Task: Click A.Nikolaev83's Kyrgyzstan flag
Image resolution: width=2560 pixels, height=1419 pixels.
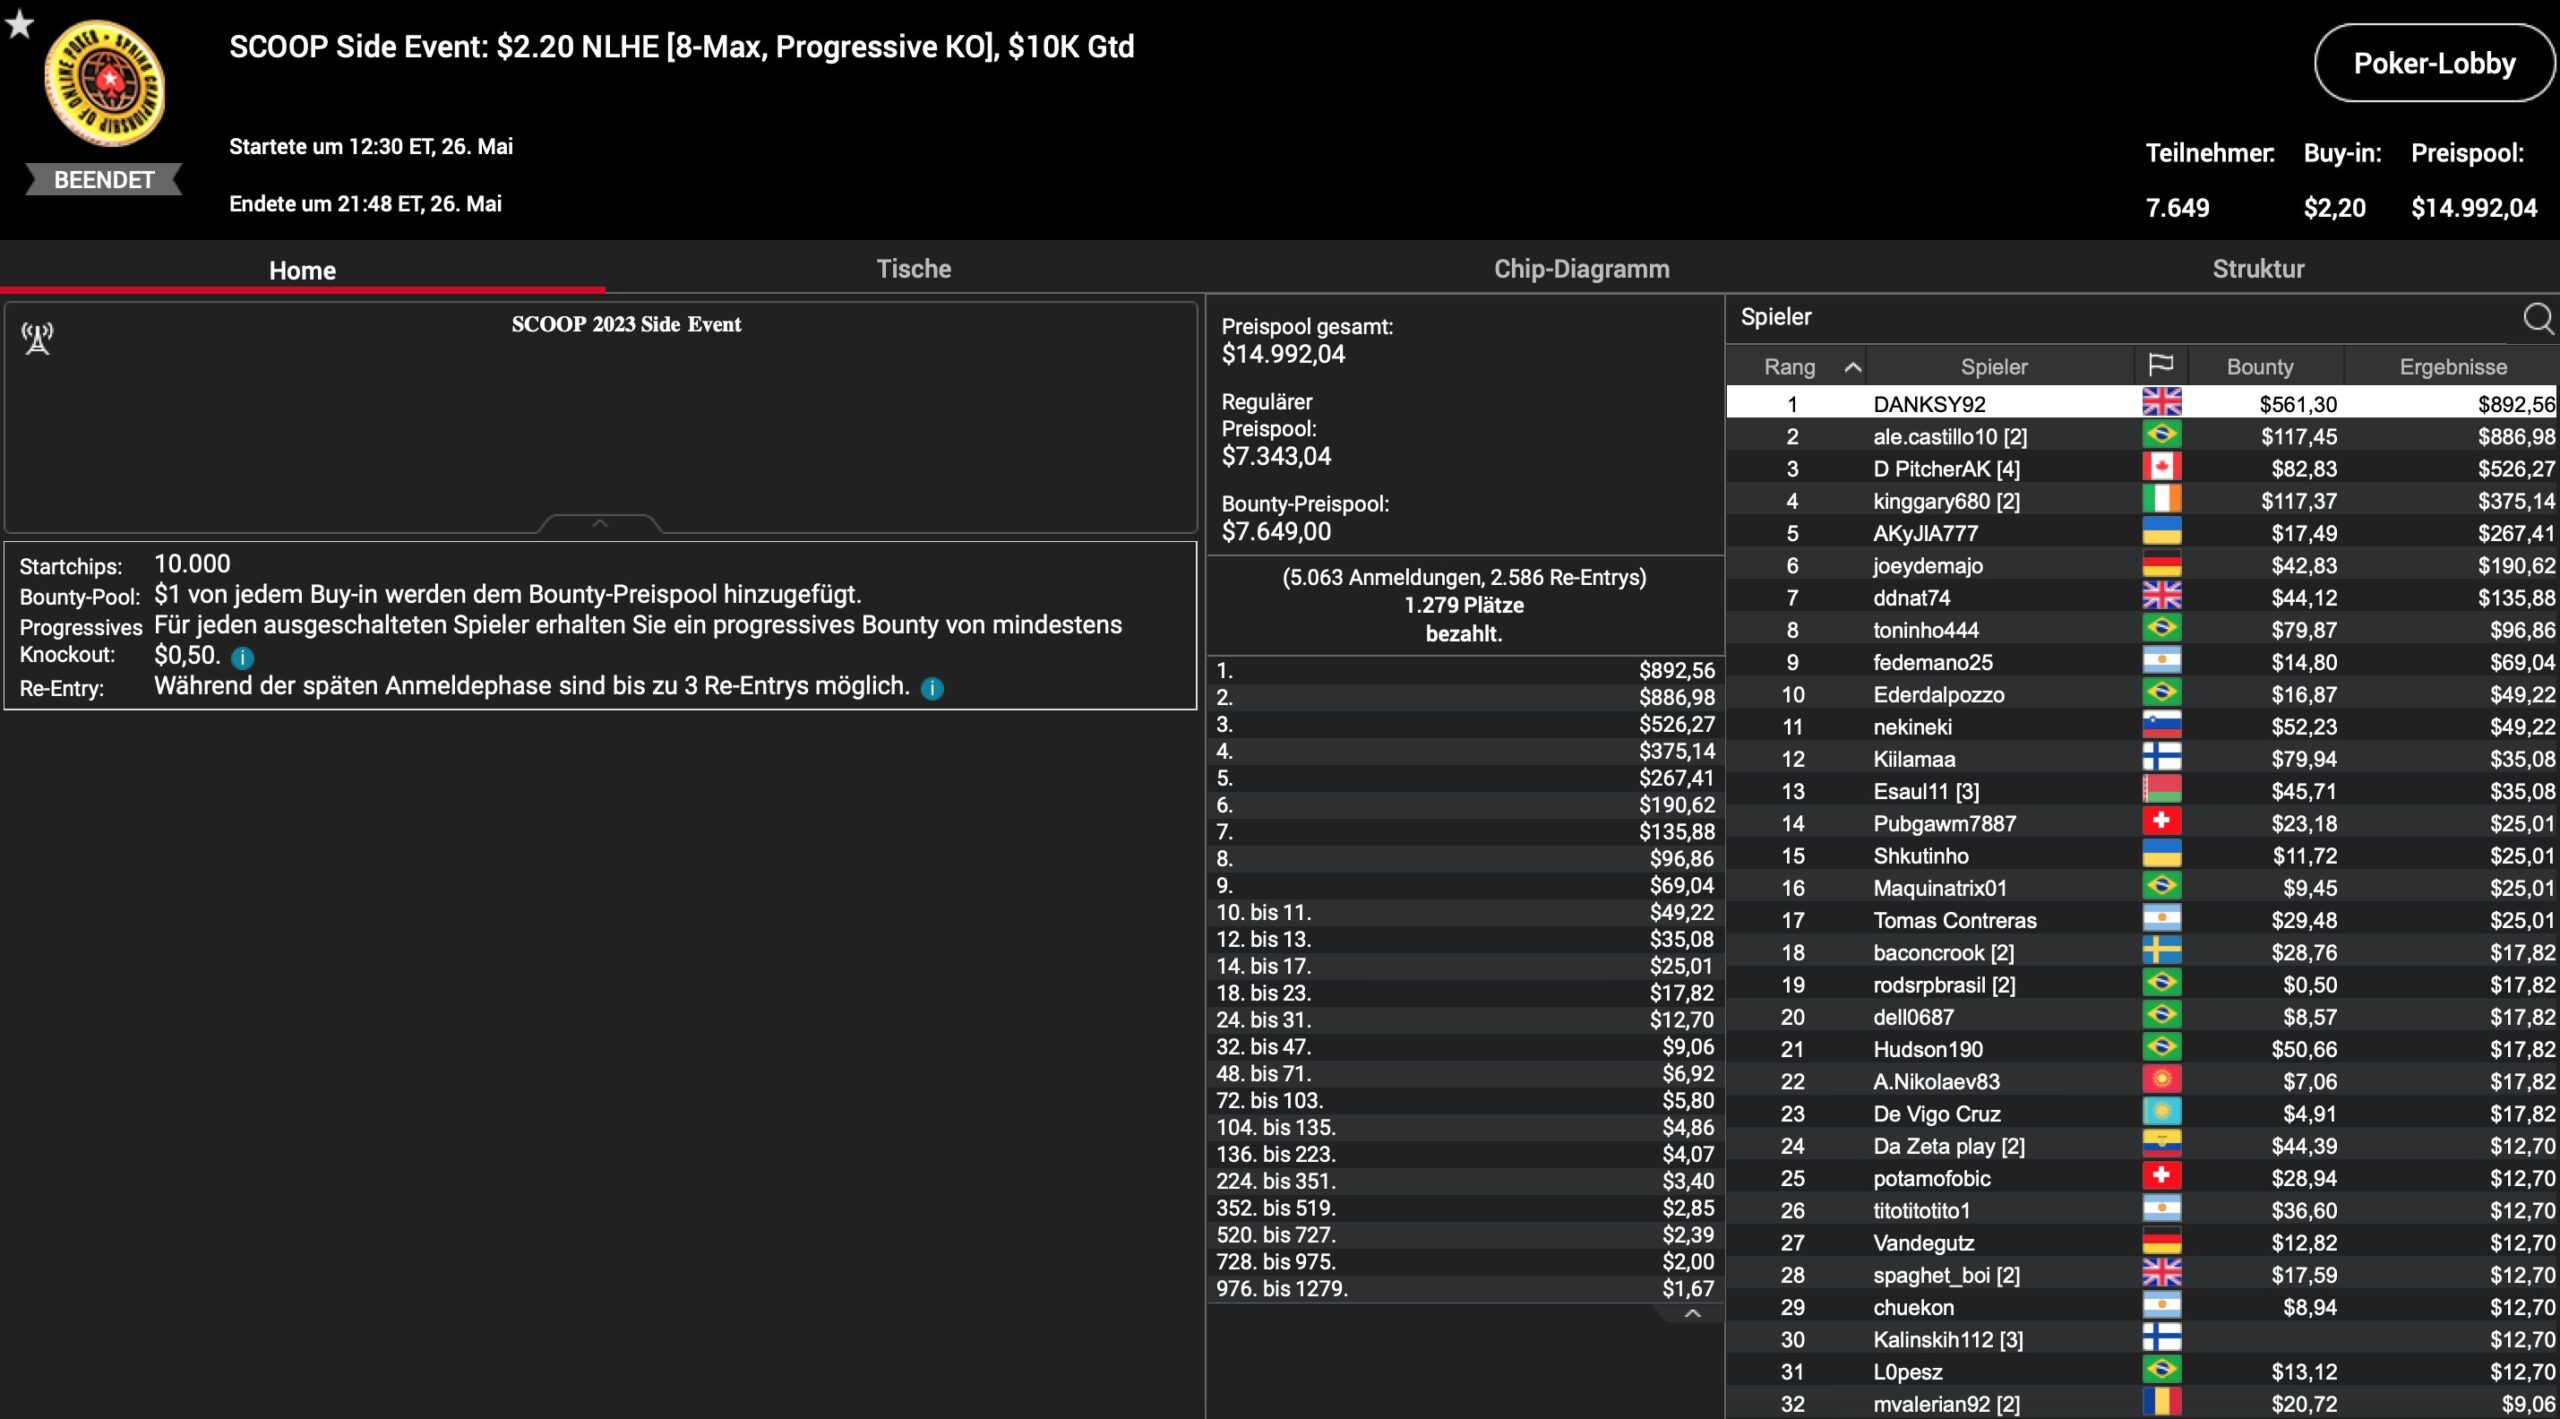Action: [2161, 1080]
